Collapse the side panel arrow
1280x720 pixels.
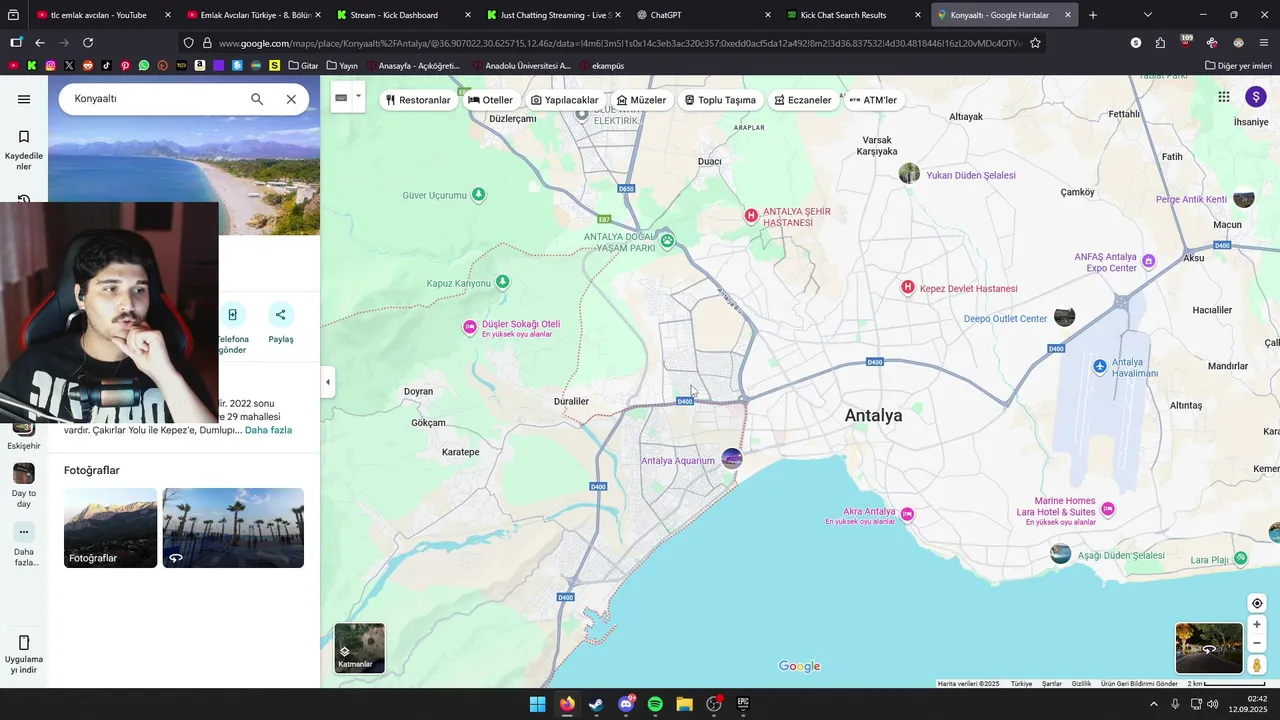327,382
